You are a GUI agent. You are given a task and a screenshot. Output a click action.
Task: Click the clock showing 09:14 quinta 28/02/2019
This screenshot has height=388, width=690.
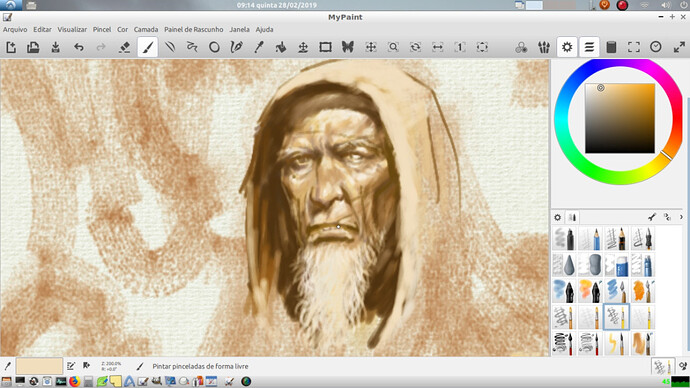277,5
